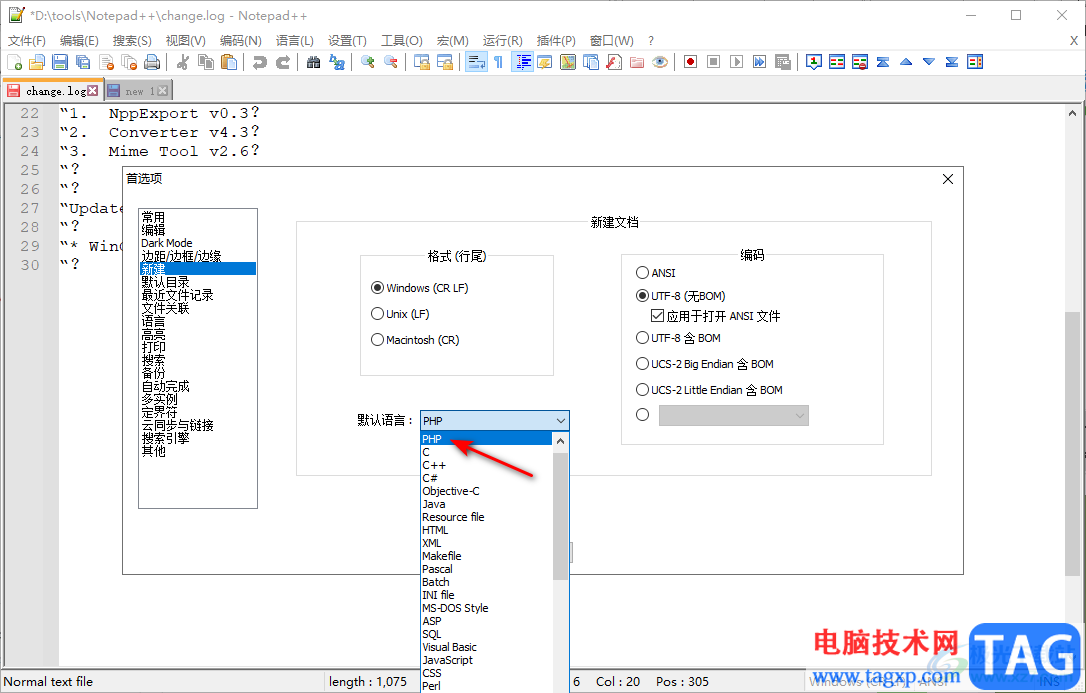
Task: Click the editor vertical scrollbar thumb
Action: click(1071, 443)
